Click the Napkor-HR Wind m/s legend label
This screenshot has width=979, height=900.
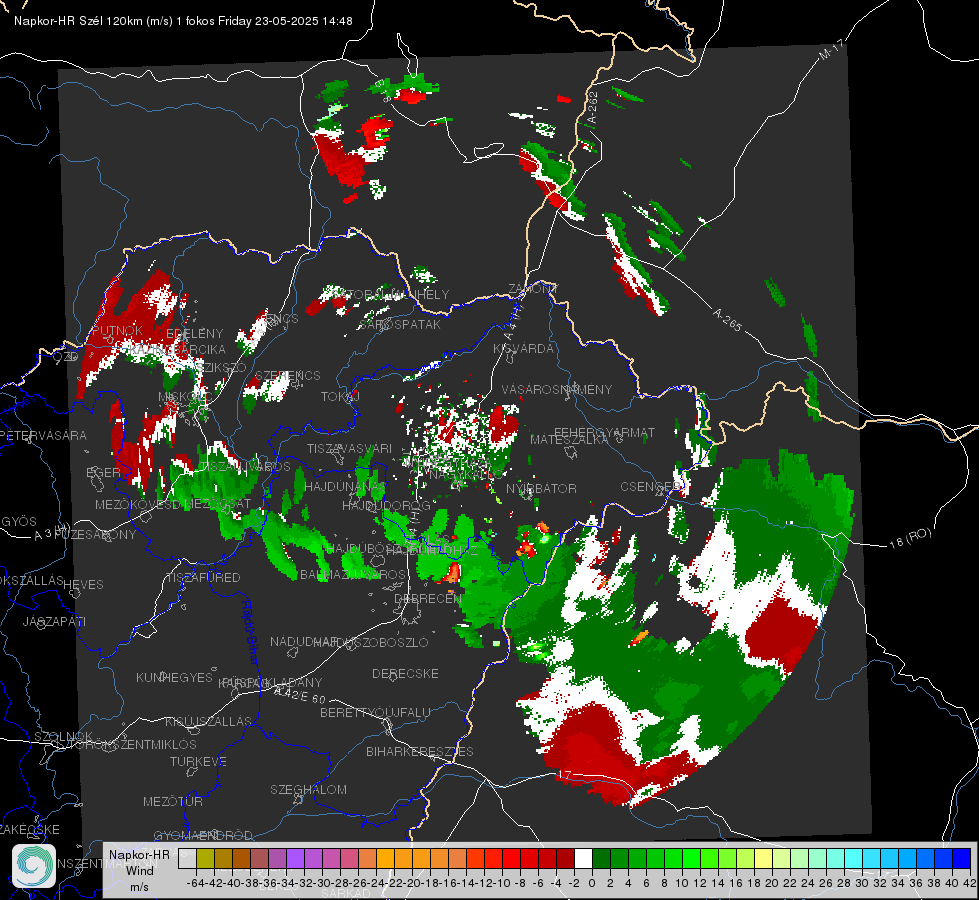139,870
